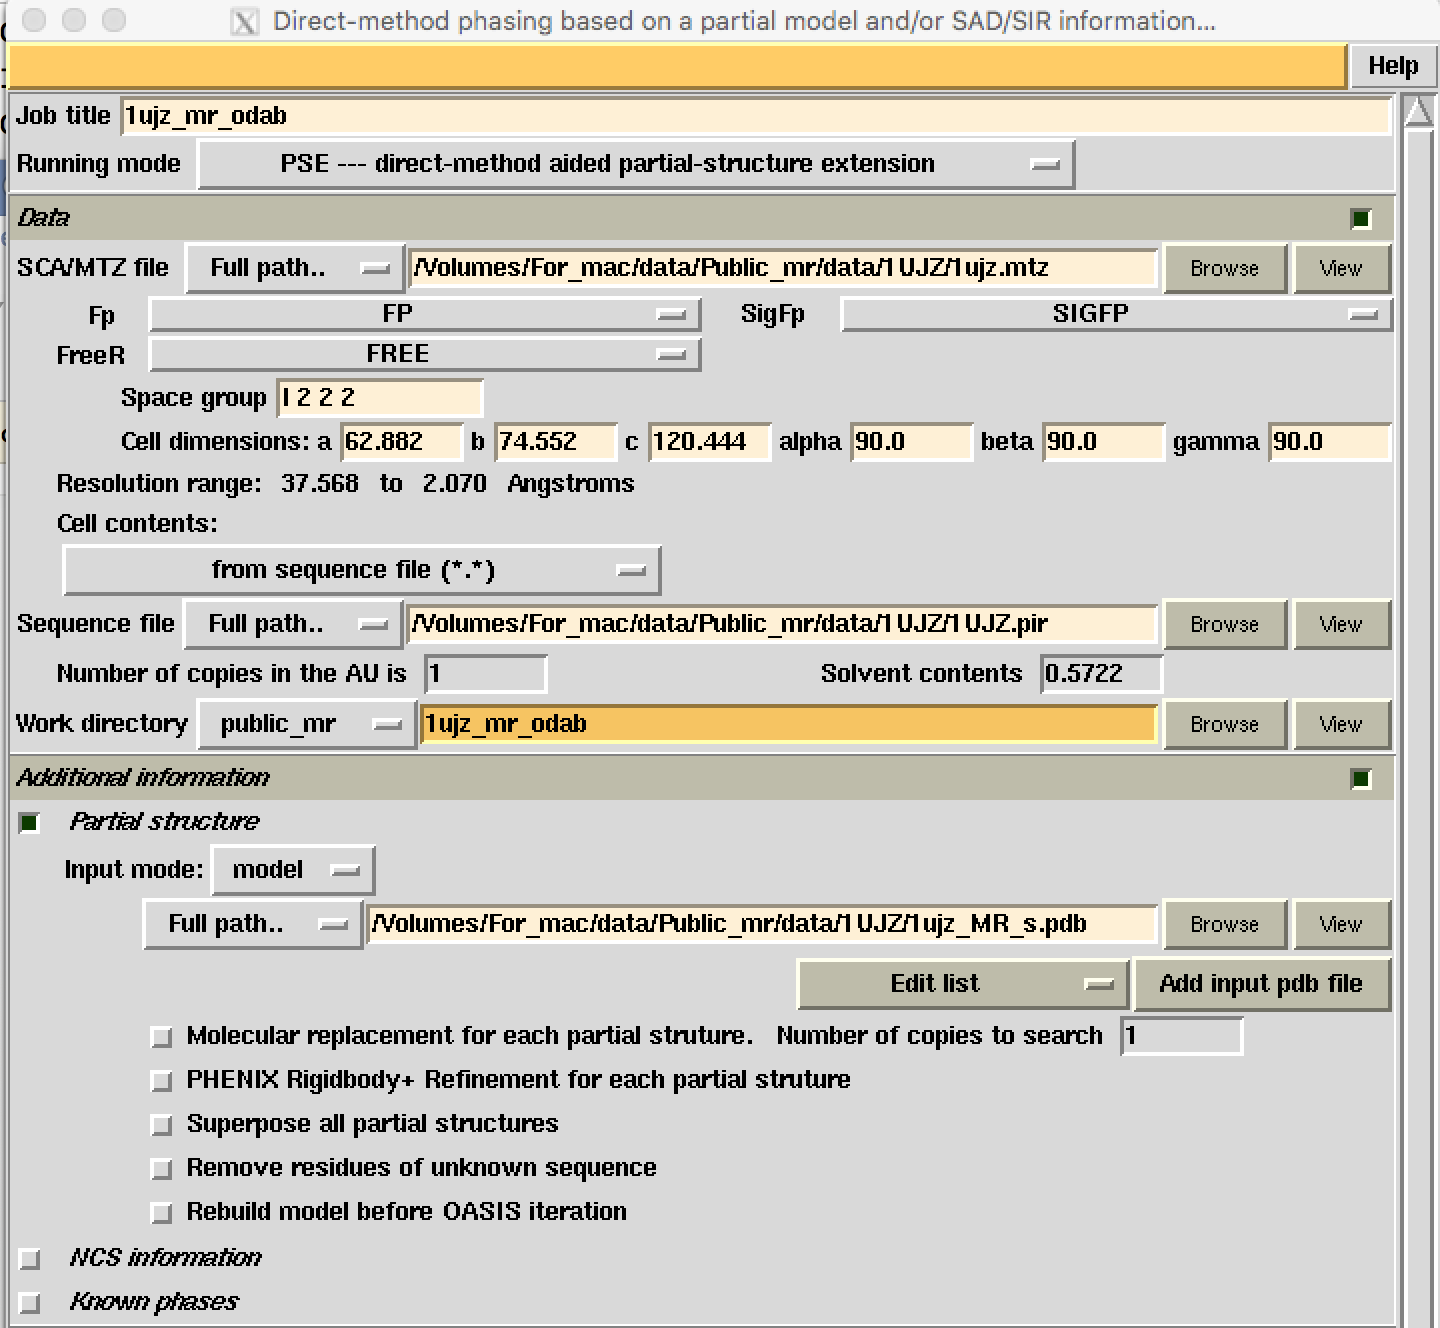Image resolution: width=1440 pixels, height=1328 pixels.
Task: Open the Running mode dropdown
Action: [636, 164]
